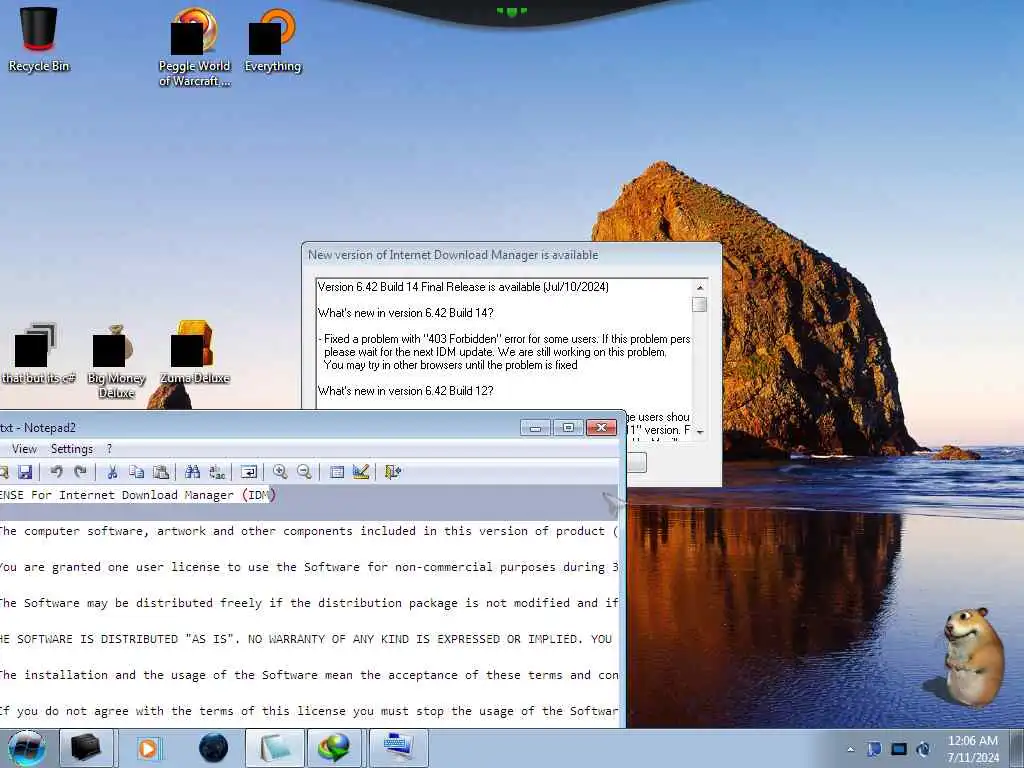Open the ? help menu in Notepad2
This screenshot has height=768, width=1024.
109,449
